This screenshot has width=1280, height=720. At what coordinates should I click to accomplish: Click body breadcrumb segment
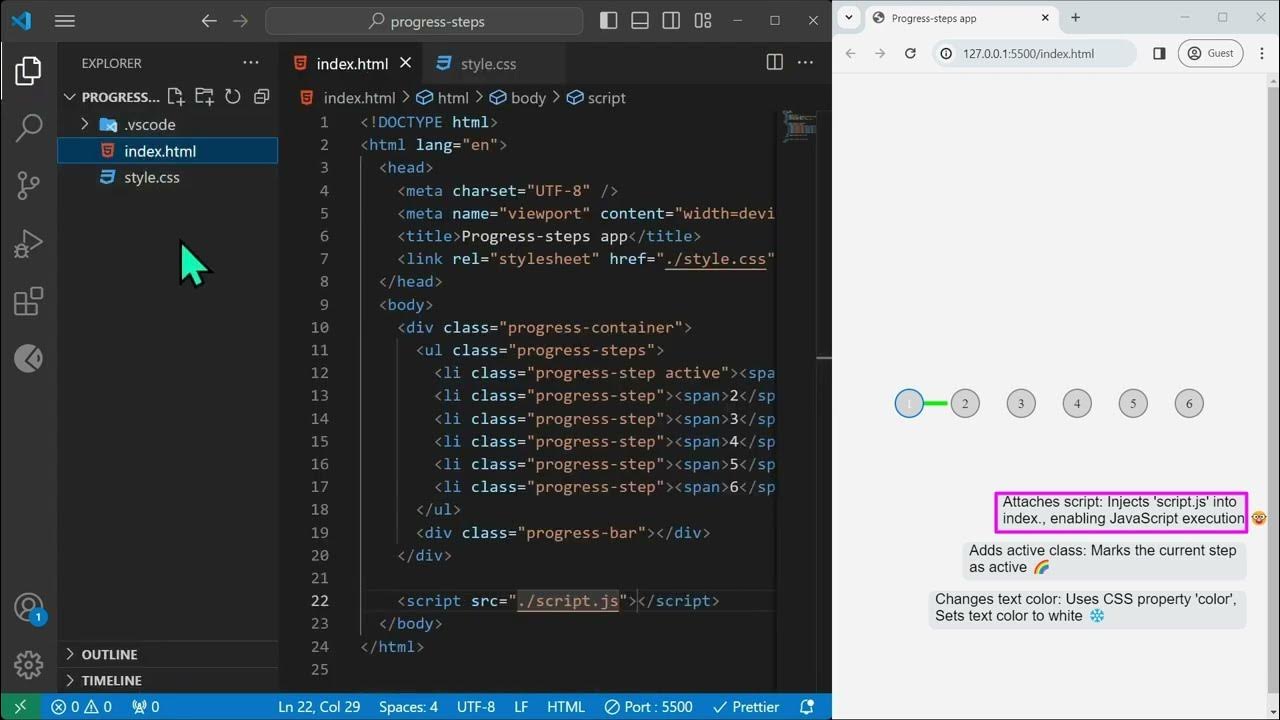pos(518,98)
